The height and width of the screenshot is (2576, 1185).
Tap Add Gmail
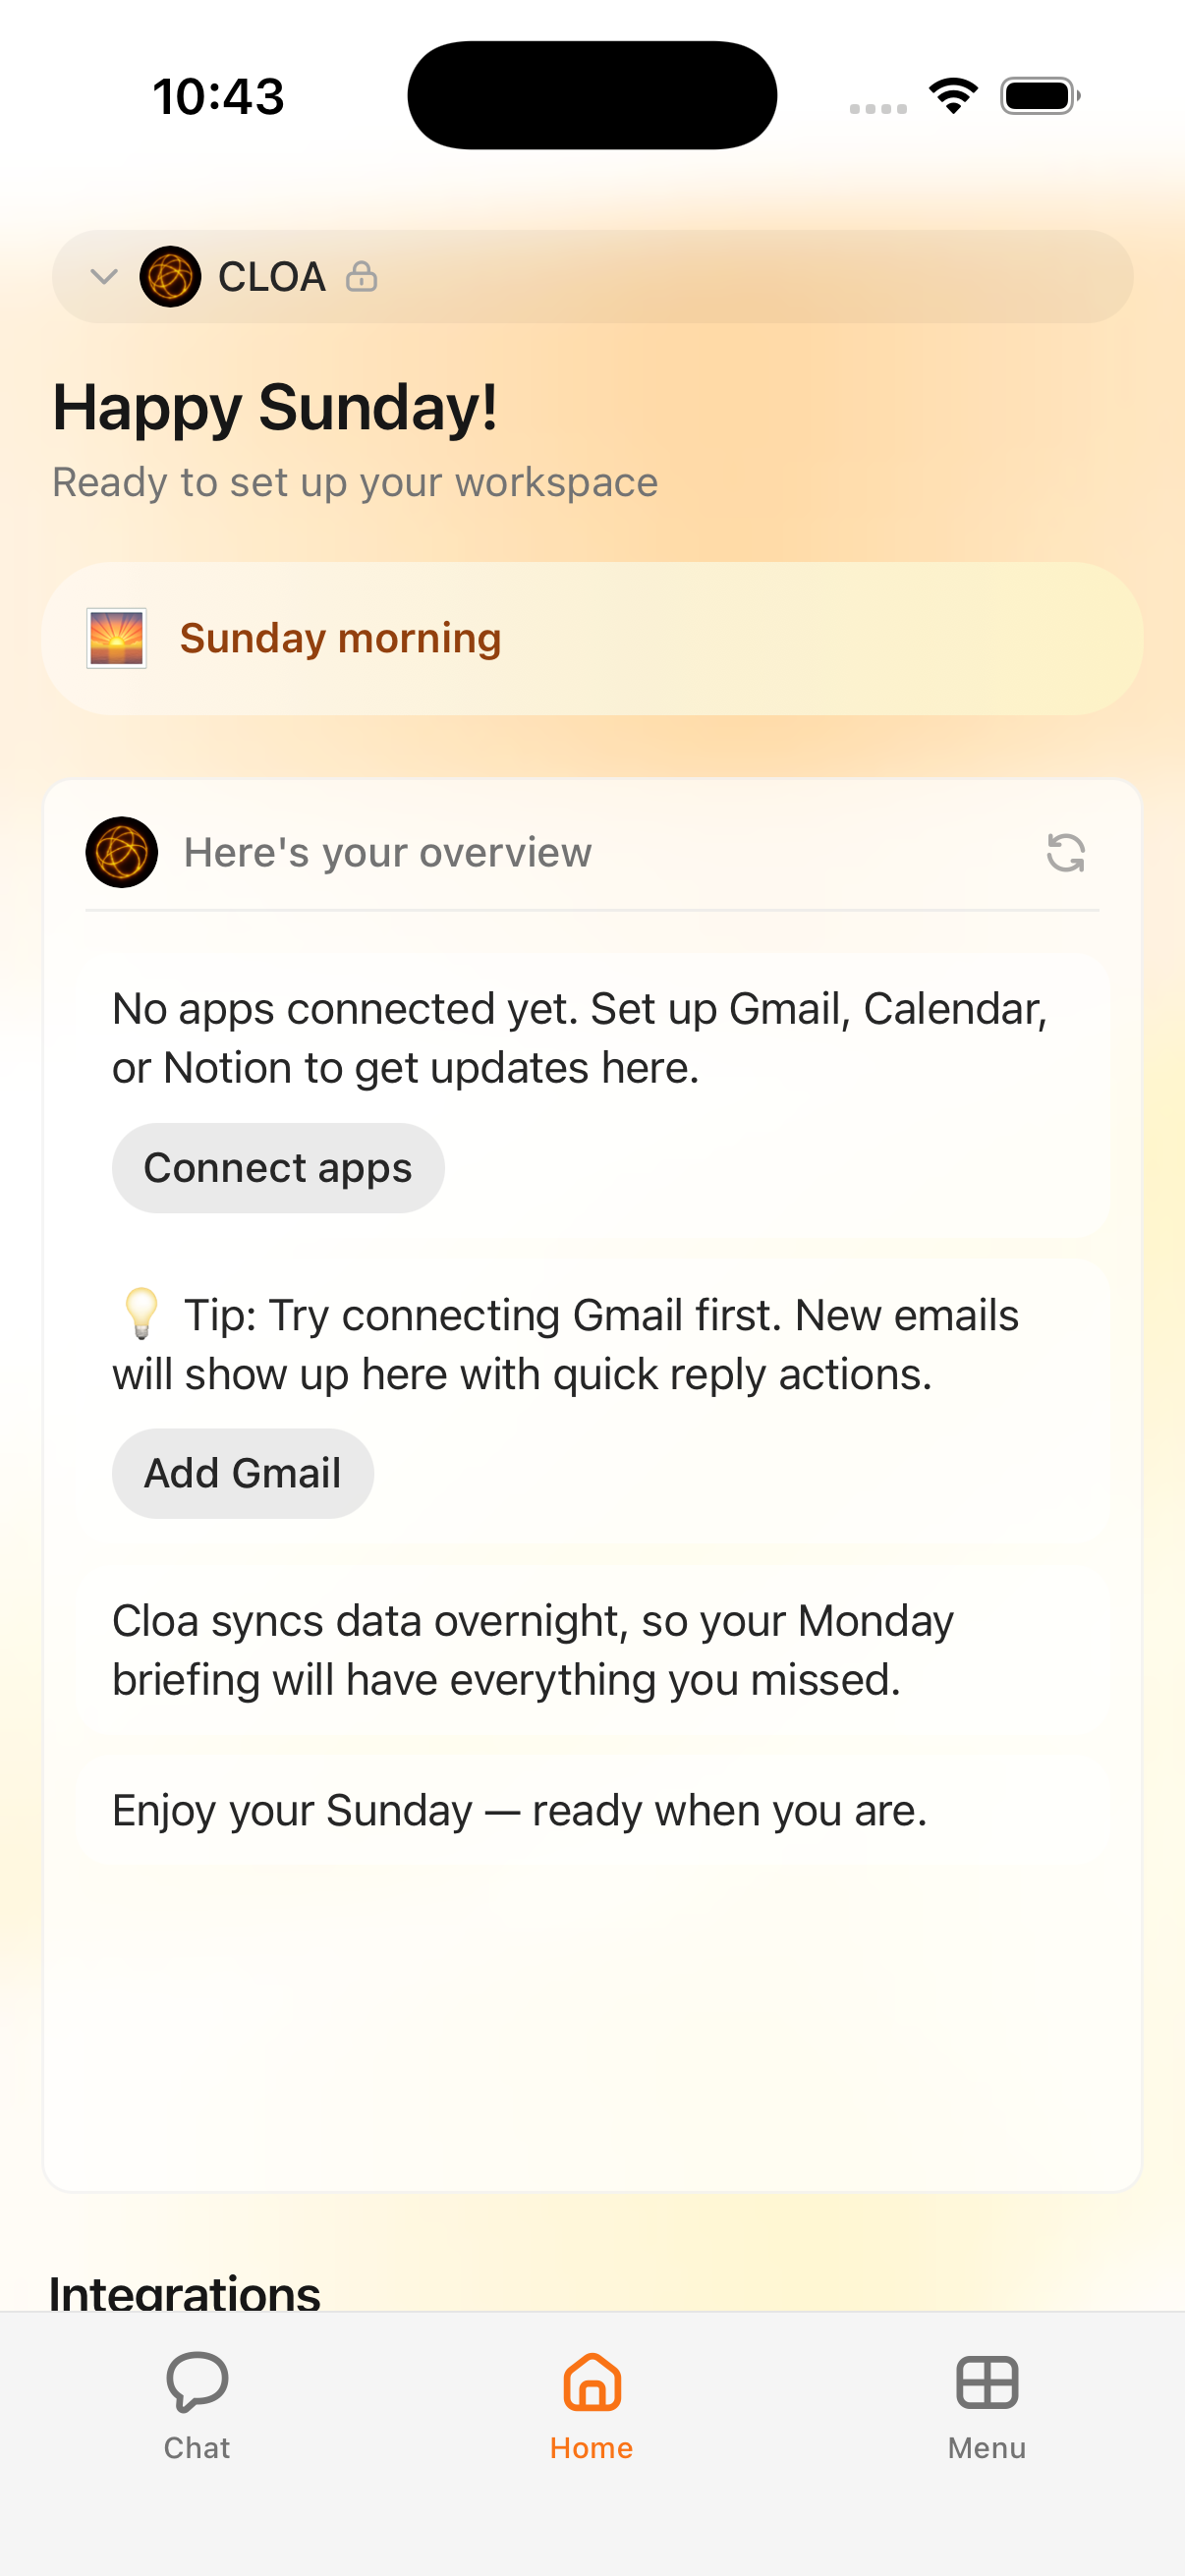(242, 1472)
